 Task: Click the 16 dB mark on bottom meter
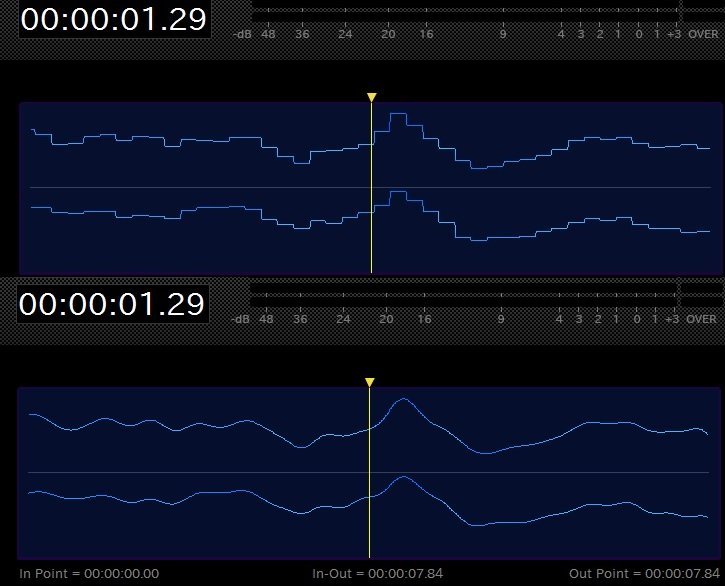point(424,319)
